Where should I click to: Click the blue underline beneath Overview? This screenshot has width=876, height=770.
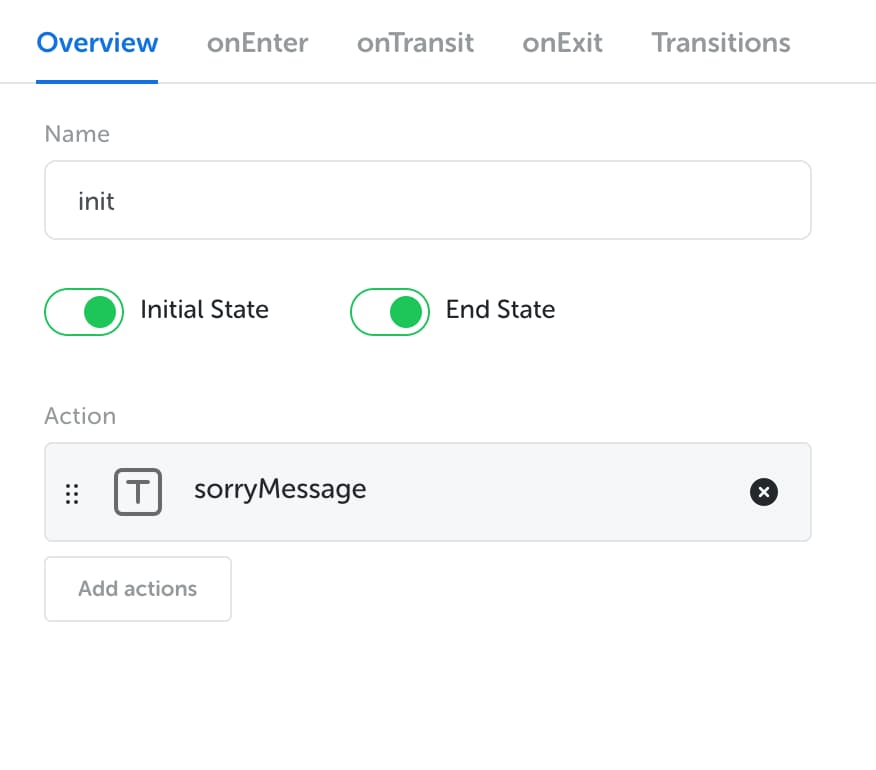97,82
